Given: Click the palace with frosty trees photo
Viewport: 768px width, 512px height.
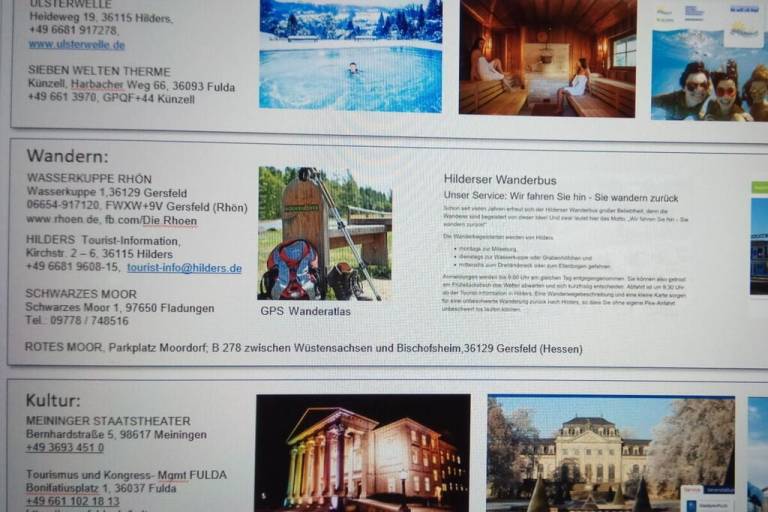Looking at the screenshot, I should pyautogui.click(x=610, y=453).
